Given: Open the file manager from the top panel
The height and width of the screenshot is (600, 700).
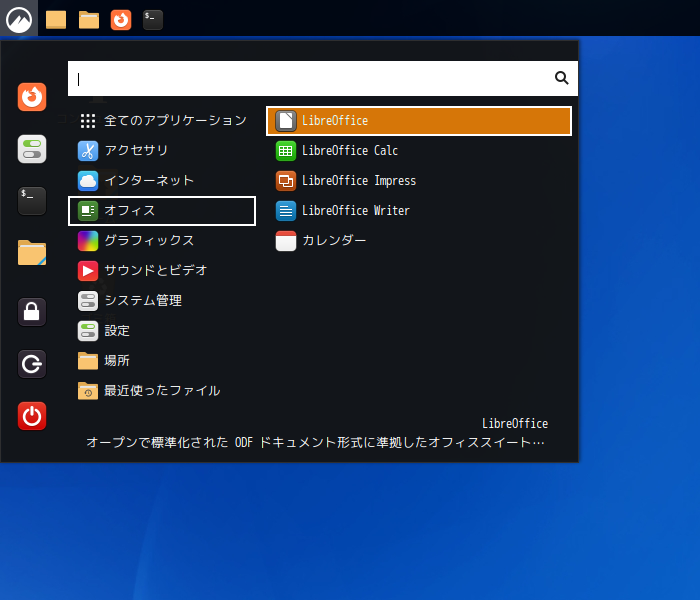Looking at the screenshot, I should 89,20.
